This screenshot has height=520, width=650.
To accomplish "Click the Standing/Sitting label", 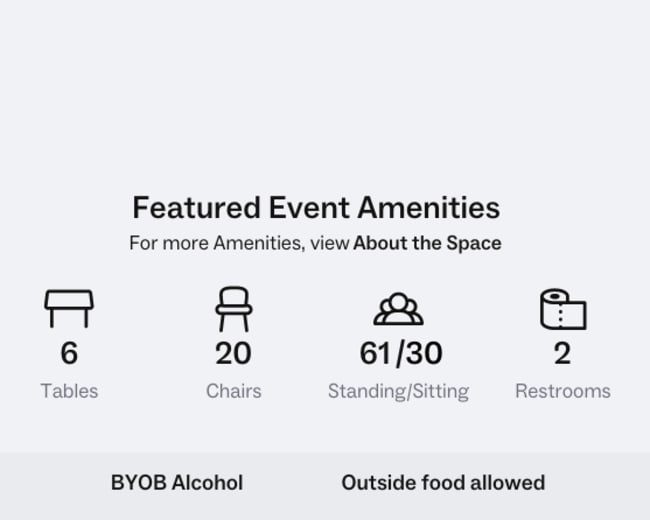I will [398, 392].
